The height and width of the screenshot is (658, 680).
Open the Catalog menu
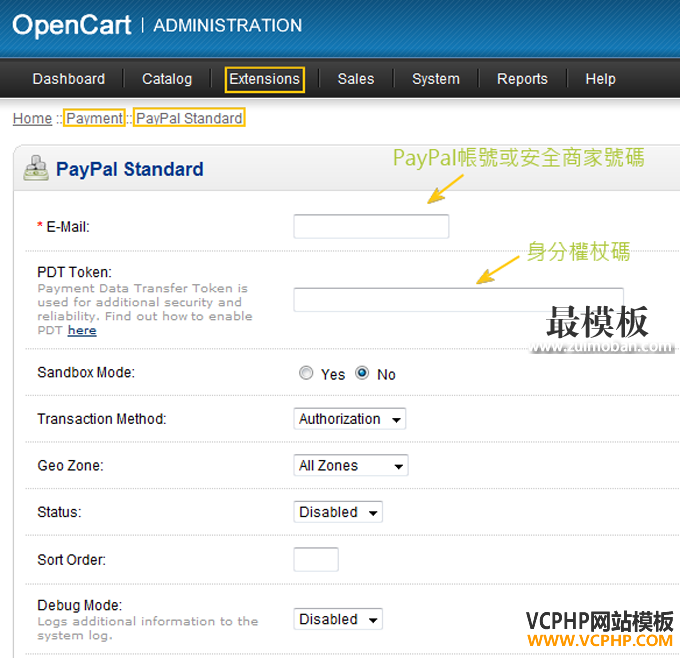coord(167,79)
